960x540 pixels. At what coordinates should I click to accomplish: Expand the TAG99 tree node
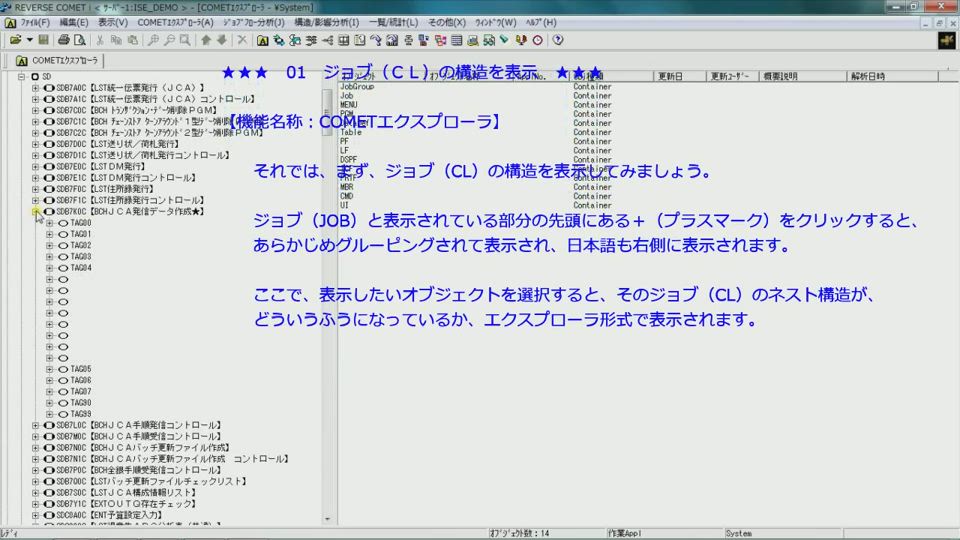click(50, 414)
